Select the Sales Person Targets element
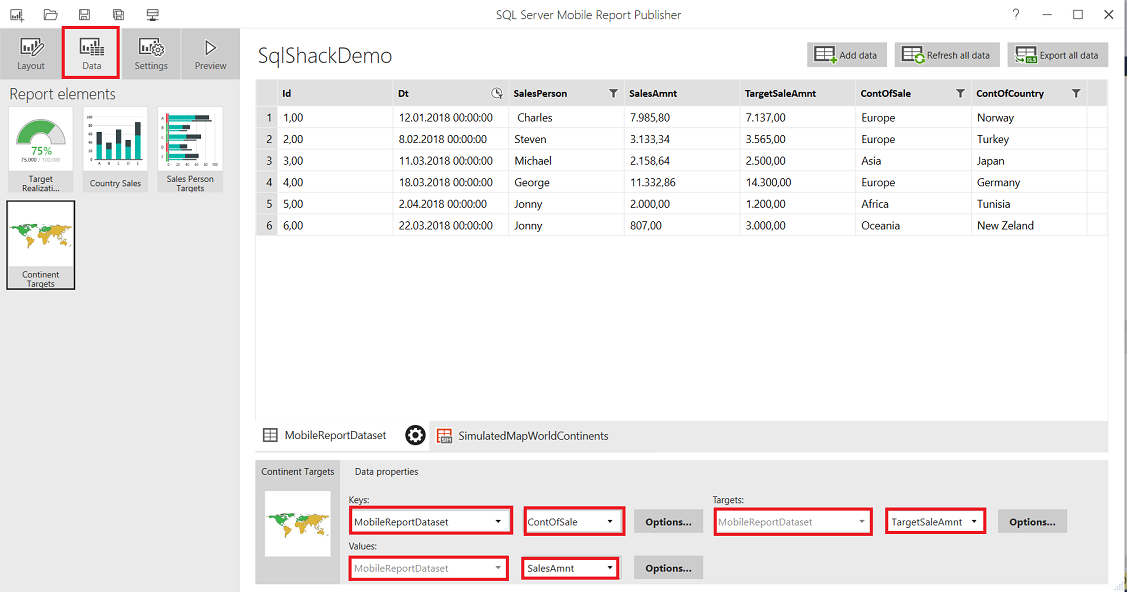1127x592 pixels. coord(190,149)
